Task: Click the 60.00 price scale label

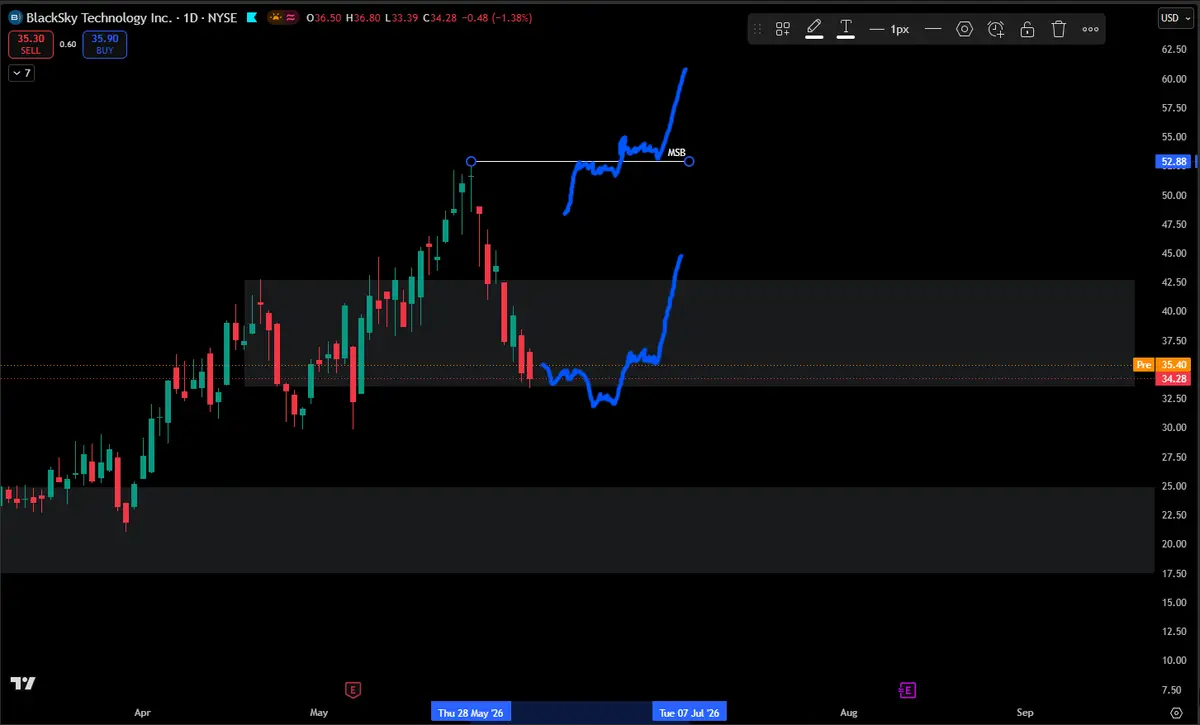Action: click(x=1173, y=78)
